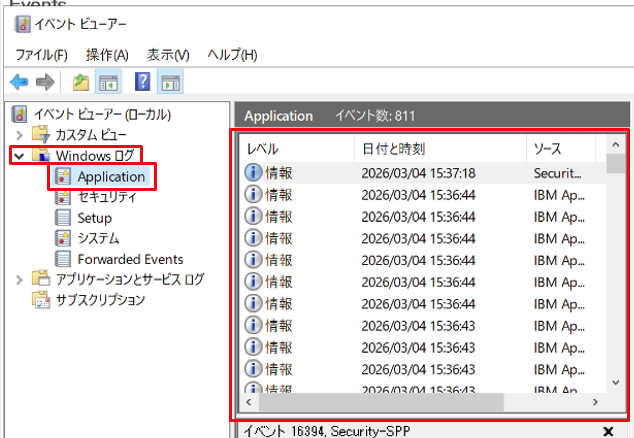This screenshot has width=634, height=438.
Task: Toggle the show/hide action pane icon
Action: click(170, 82)
